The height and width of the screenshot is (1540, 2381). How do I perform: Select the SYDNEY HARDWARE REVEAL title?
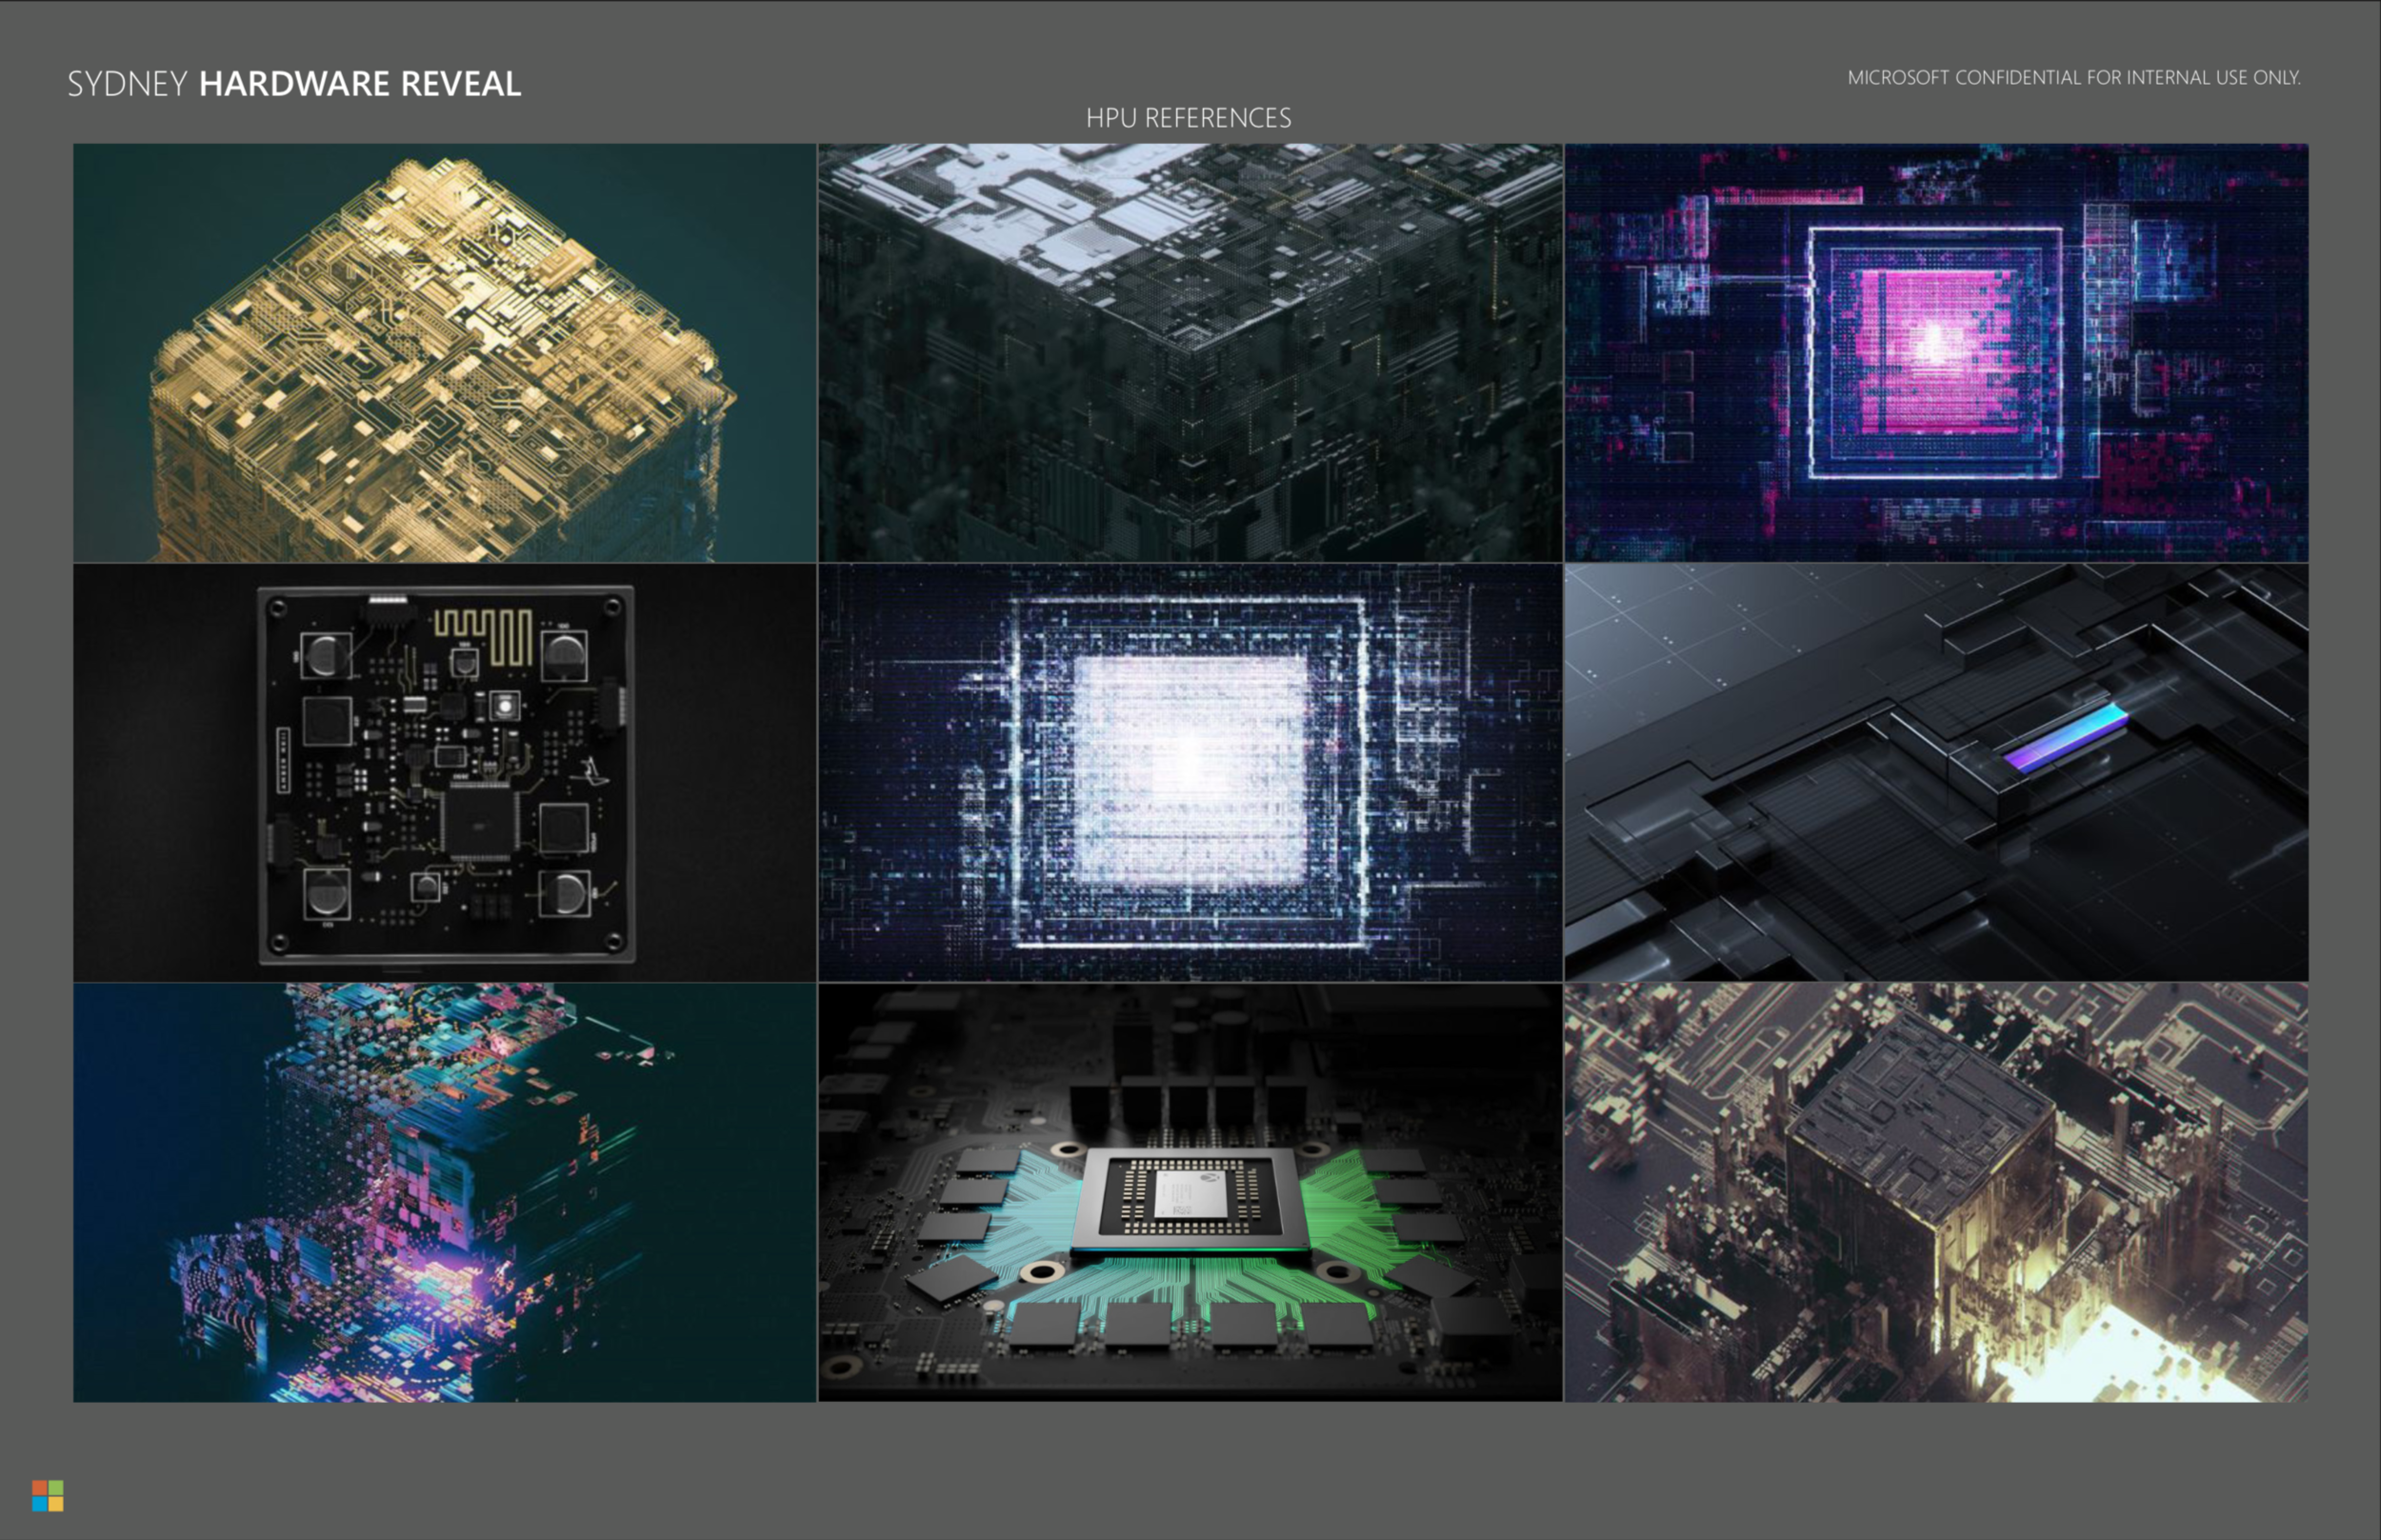click(294, 83)
